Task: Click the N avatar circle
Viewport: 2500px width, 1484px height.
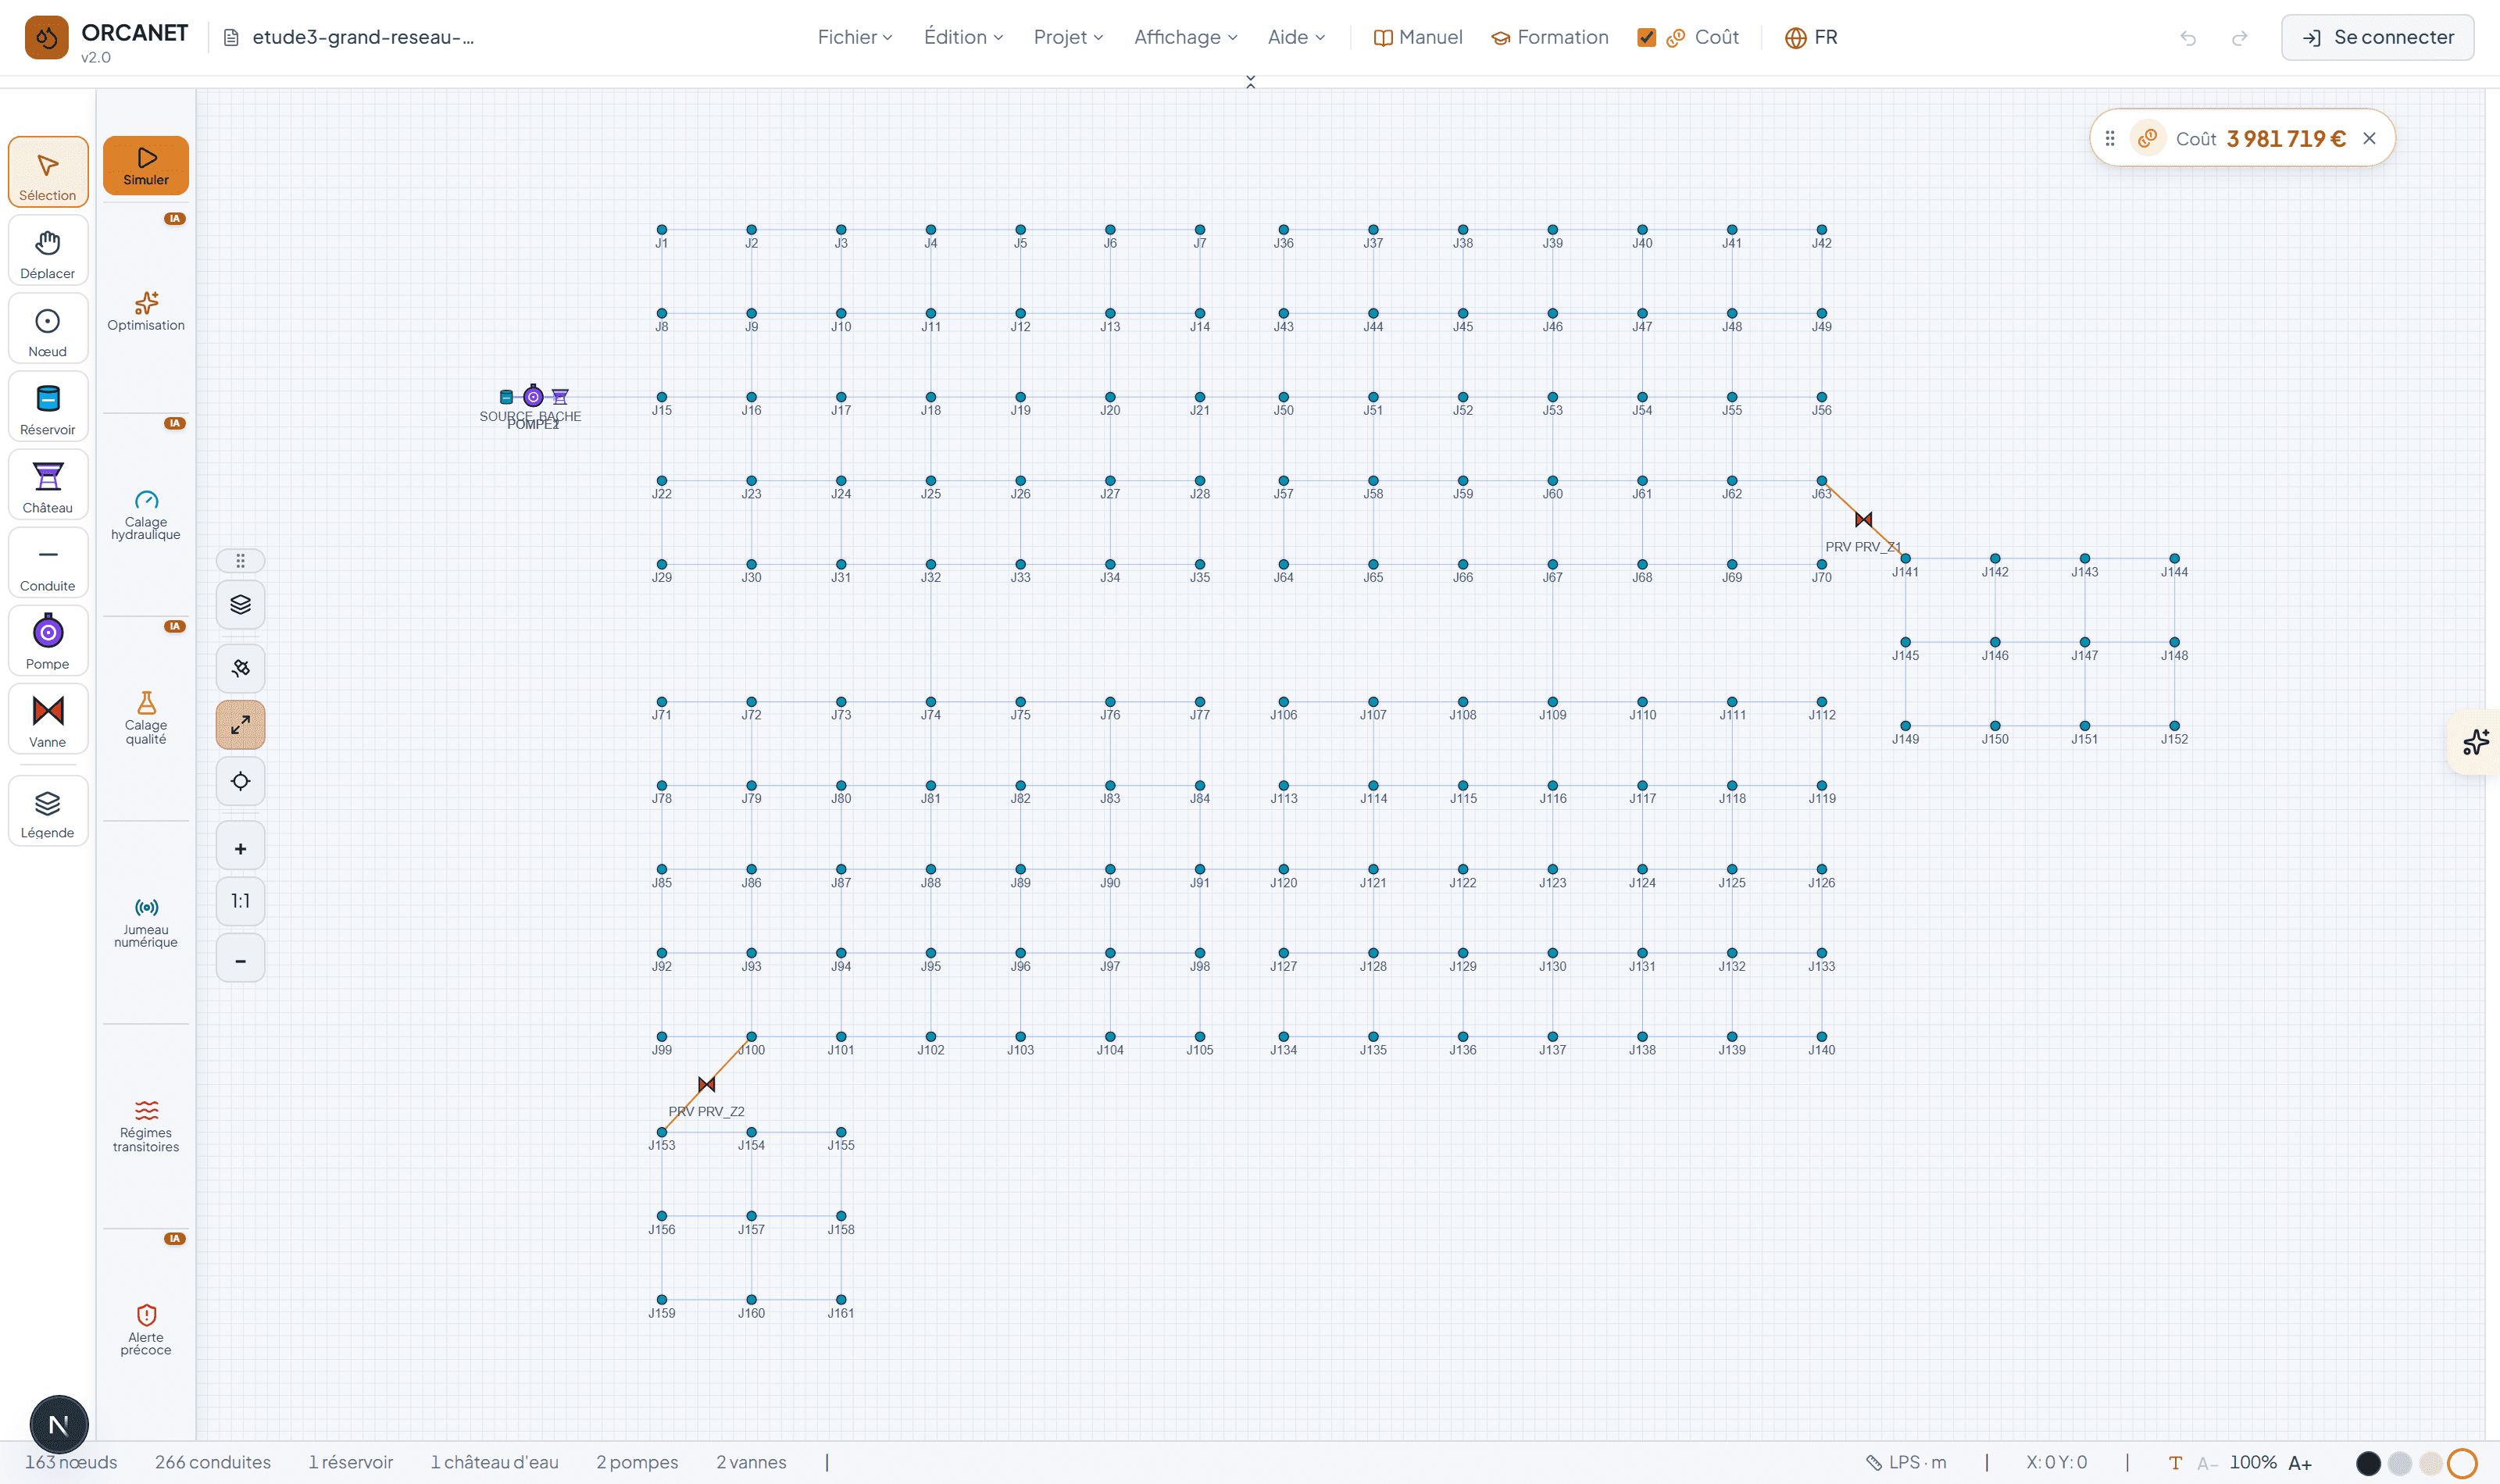Action: pyautogui.click(x=59, y=1424)
